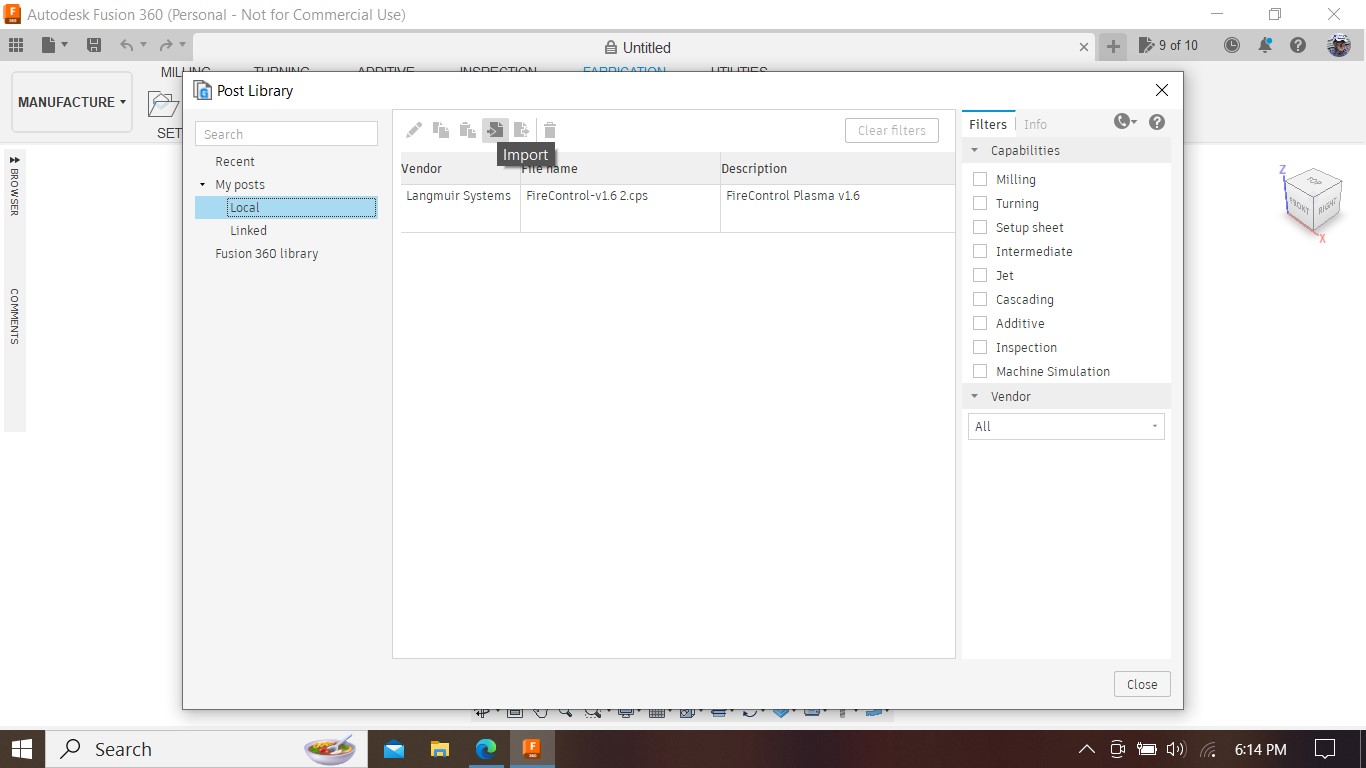Open the question mark help in Post Library
The height and width of the screenshot is (768, 1366).
click(x=1157, y=122)
